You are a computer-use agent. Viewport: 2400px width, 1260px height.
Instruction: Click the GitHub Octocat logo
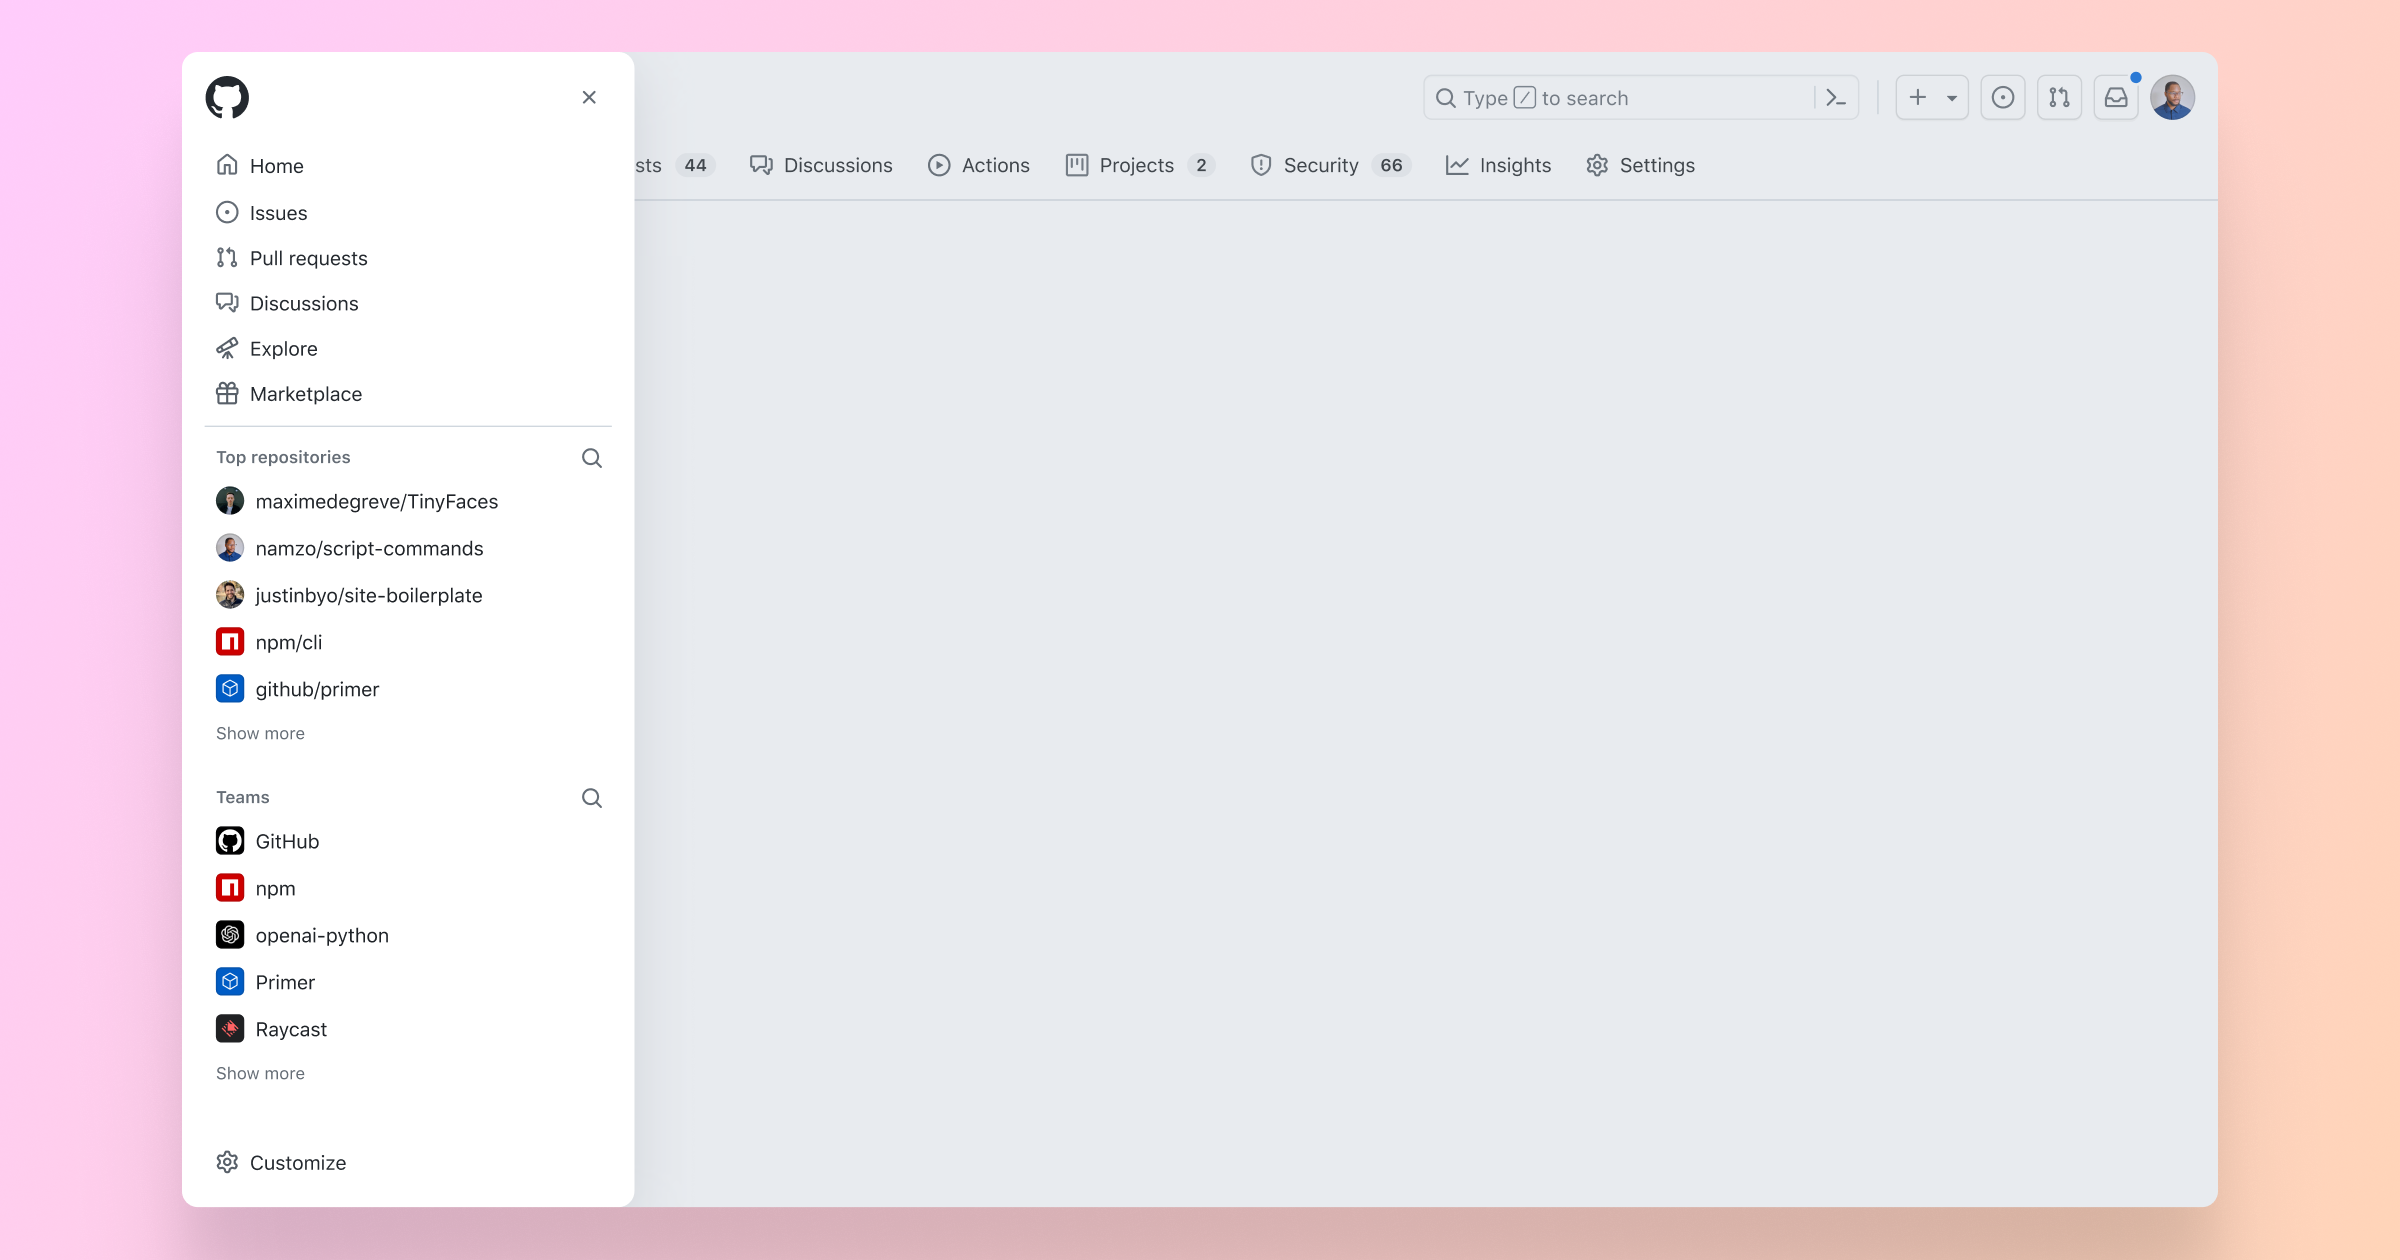click(227, 97)
